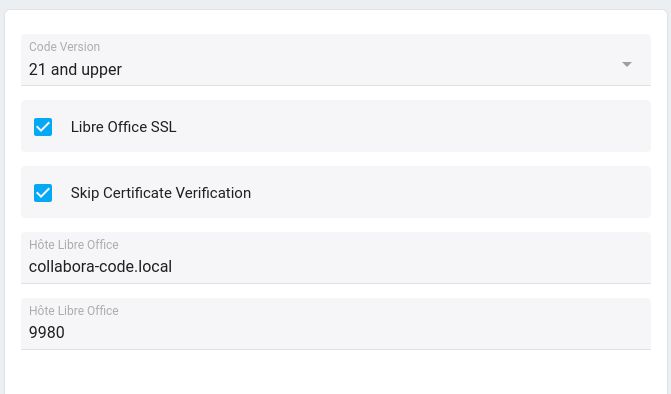Viewport: 671px width, 394px height.
Task: Click the blue checkmark beside Skip Certificate
Action: 43,193
